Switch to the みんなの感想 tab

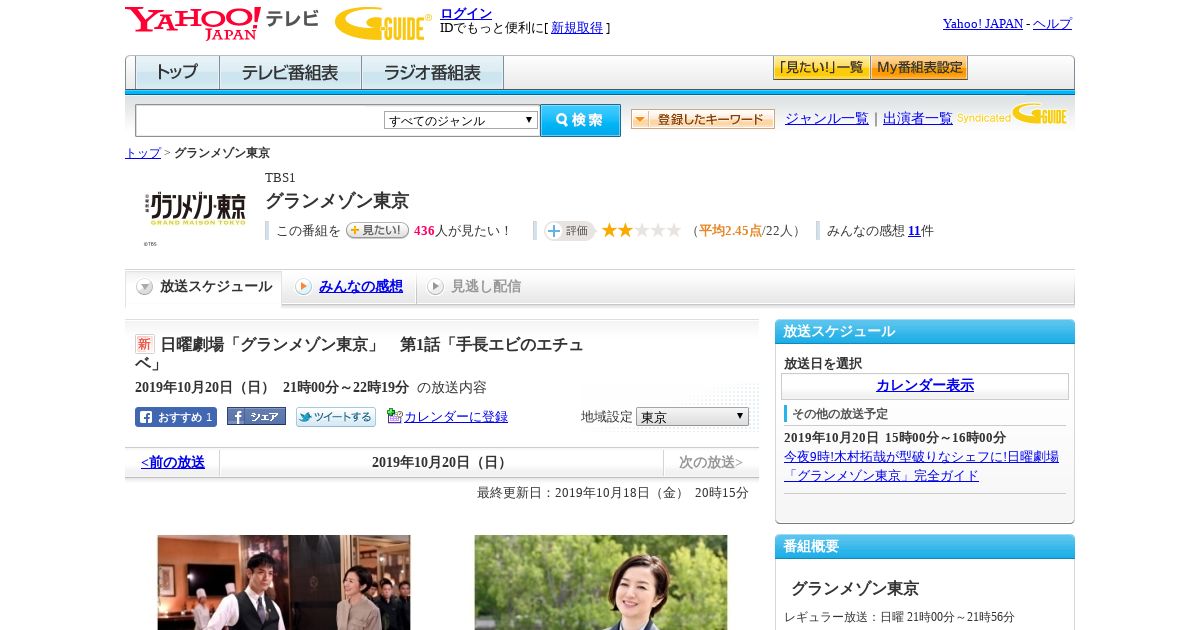point(349,287)
